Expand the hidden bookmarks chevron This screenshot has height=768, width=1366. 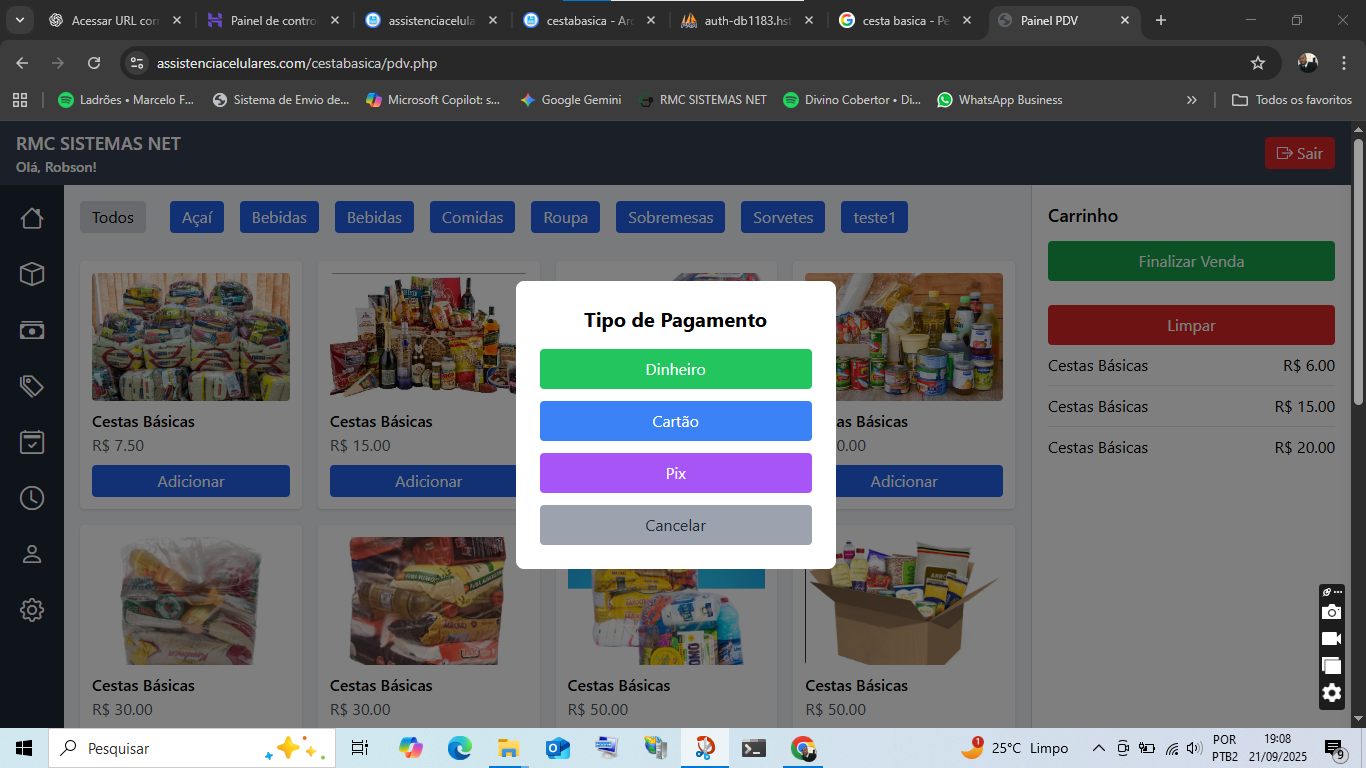[1192, 100]
